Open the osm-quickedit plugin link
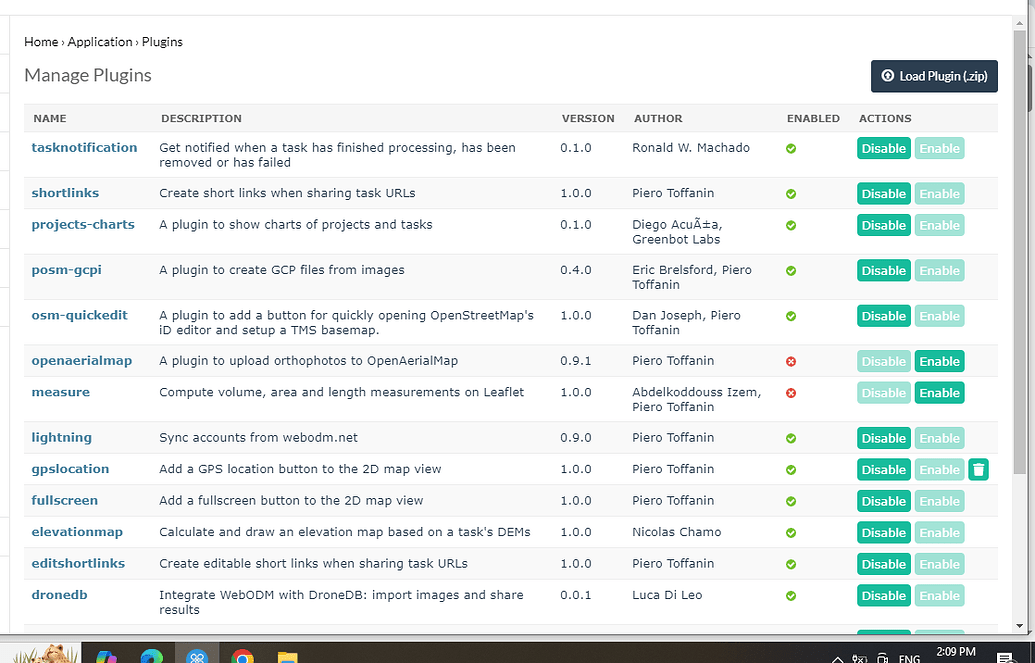Viewport: 1035px width, 663px height. click(x=80, y=315)
